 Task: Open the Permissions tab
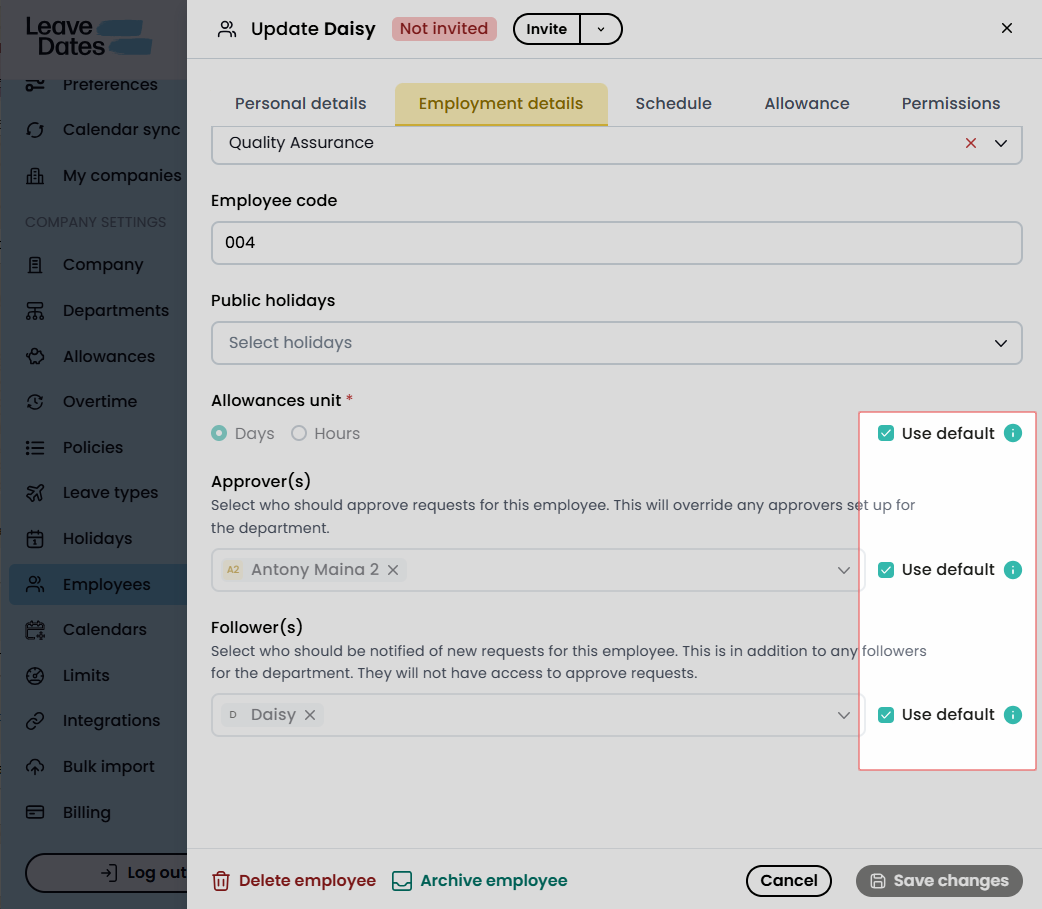point(951,104)
